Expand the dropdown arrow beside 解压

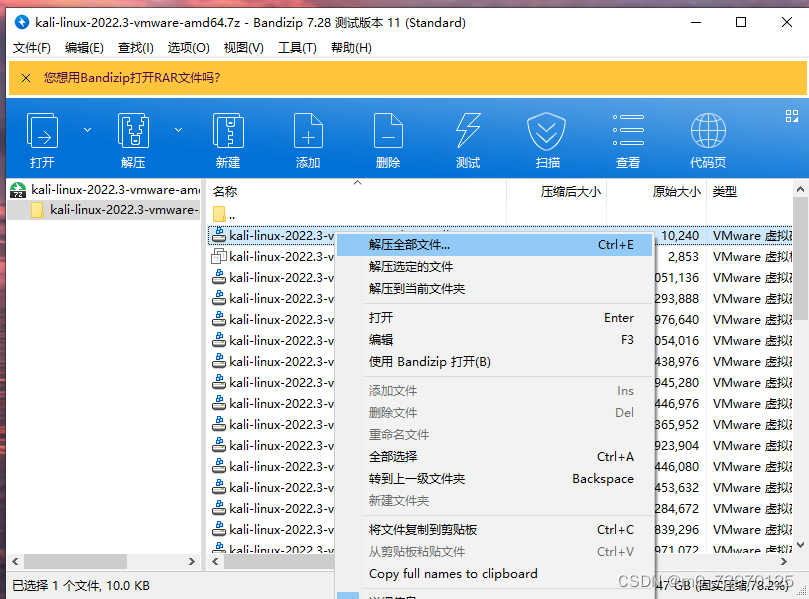(x=179, y=130)
